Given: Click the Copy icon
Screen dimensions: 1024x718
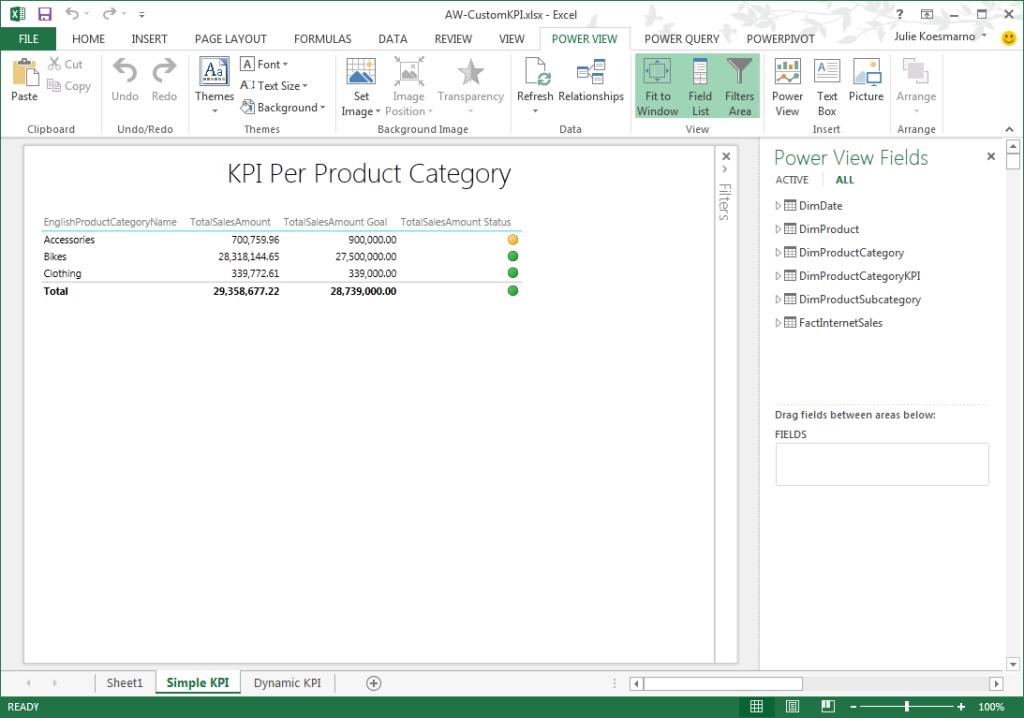Looking at the screenshot, I should coord(54,85).
